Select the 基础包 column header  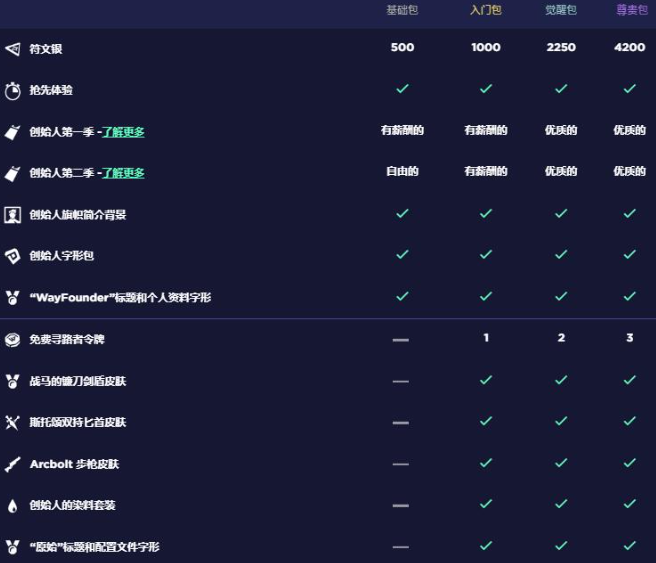click(401, 10)
